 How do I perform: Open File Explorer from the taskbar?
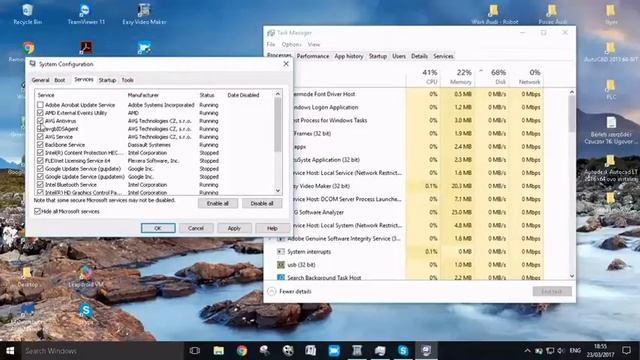(218, 351)
